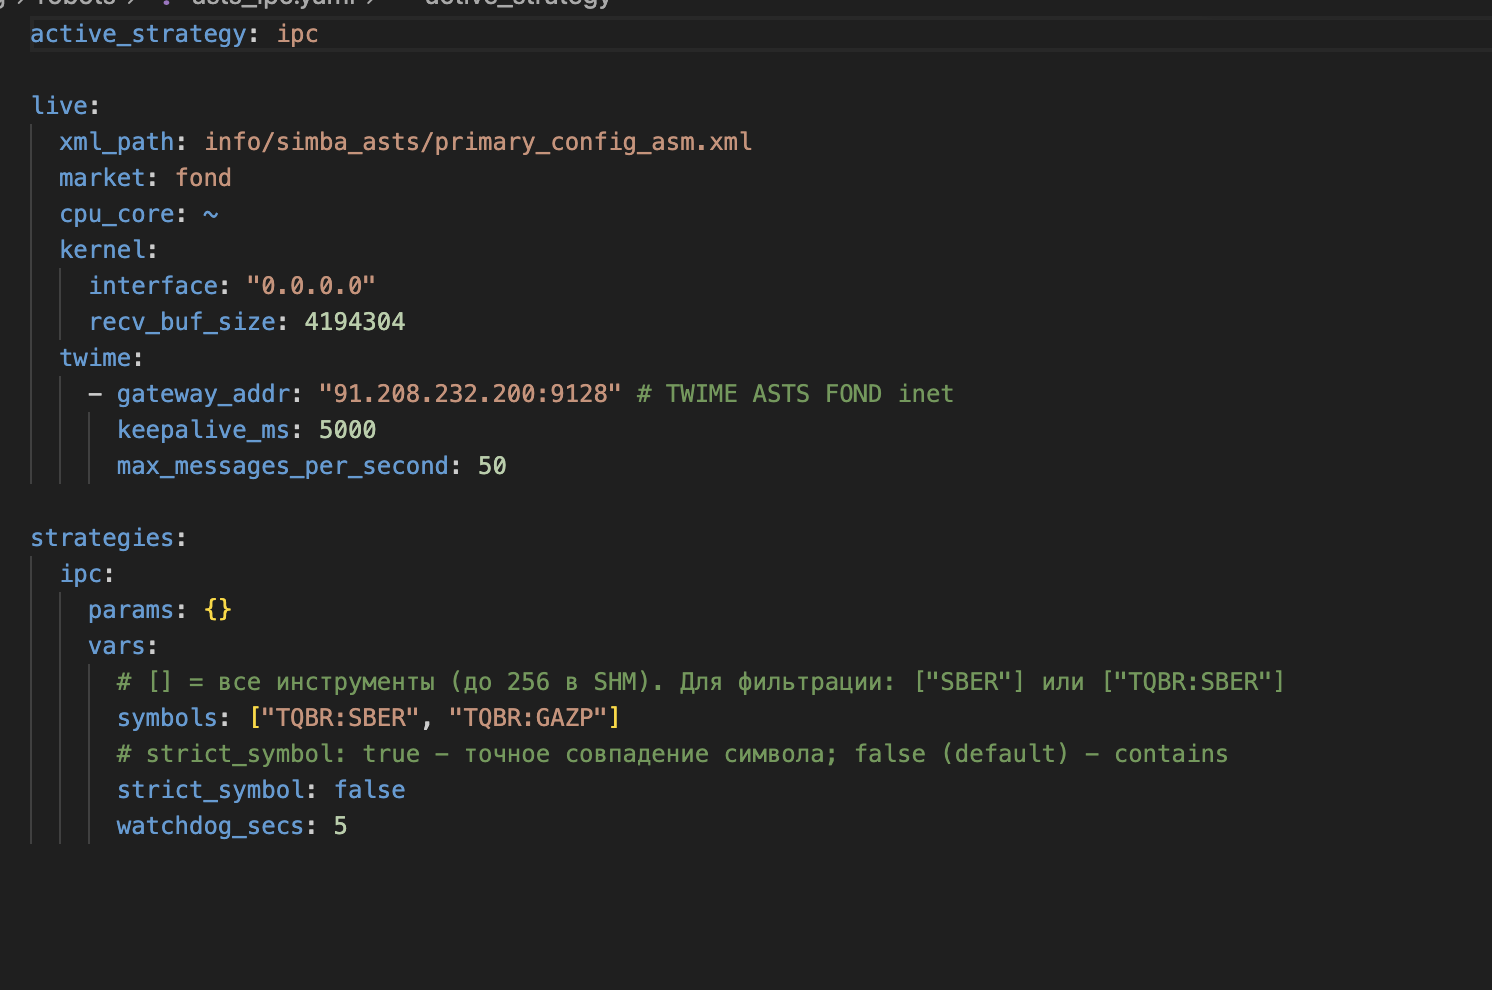
Task: Click the comment about все инструменты
Action: click(700, 682)
